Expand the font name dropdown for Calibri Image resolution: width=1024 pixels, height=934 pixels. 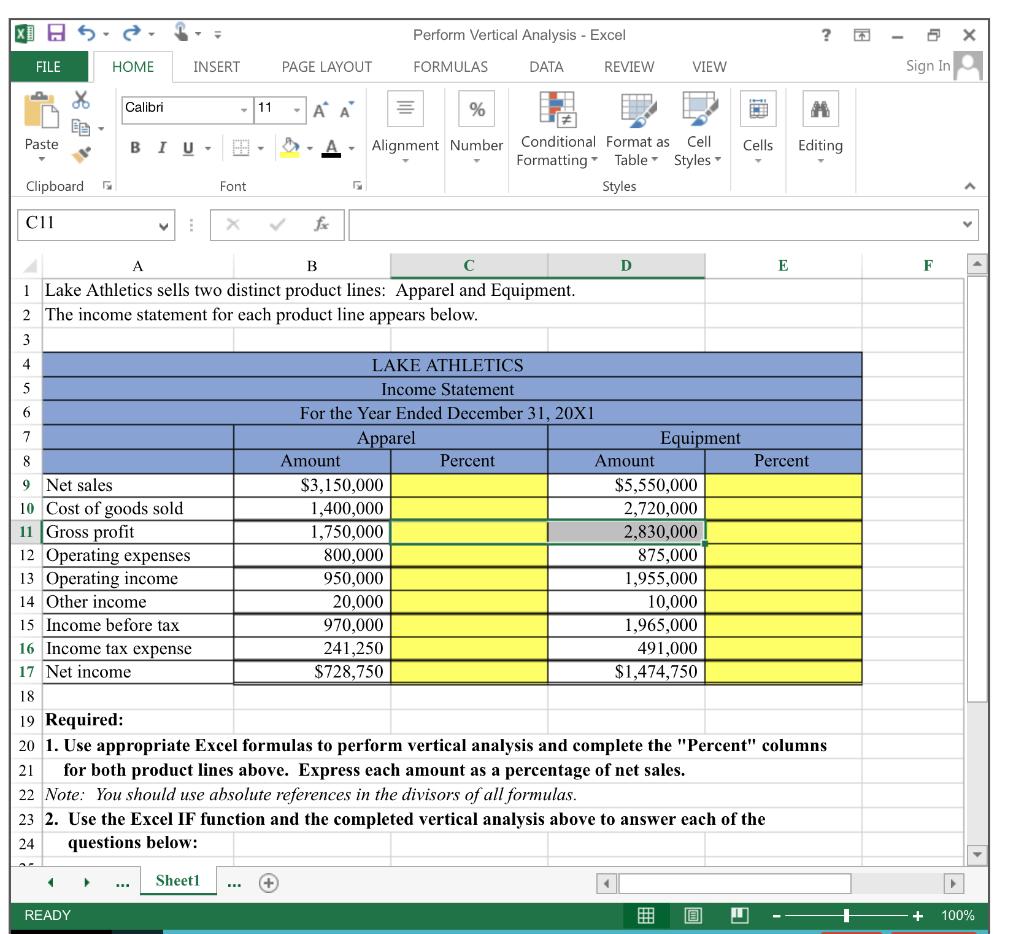pyautogui.click(x=245, y=108)
